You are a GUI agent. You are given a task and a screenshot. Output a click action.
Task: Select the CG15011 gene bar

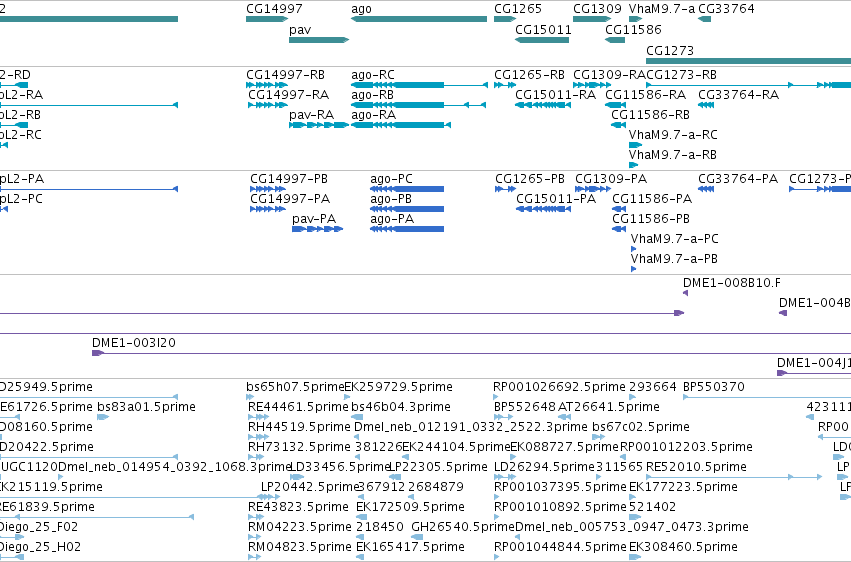click(x=542, y=40)
